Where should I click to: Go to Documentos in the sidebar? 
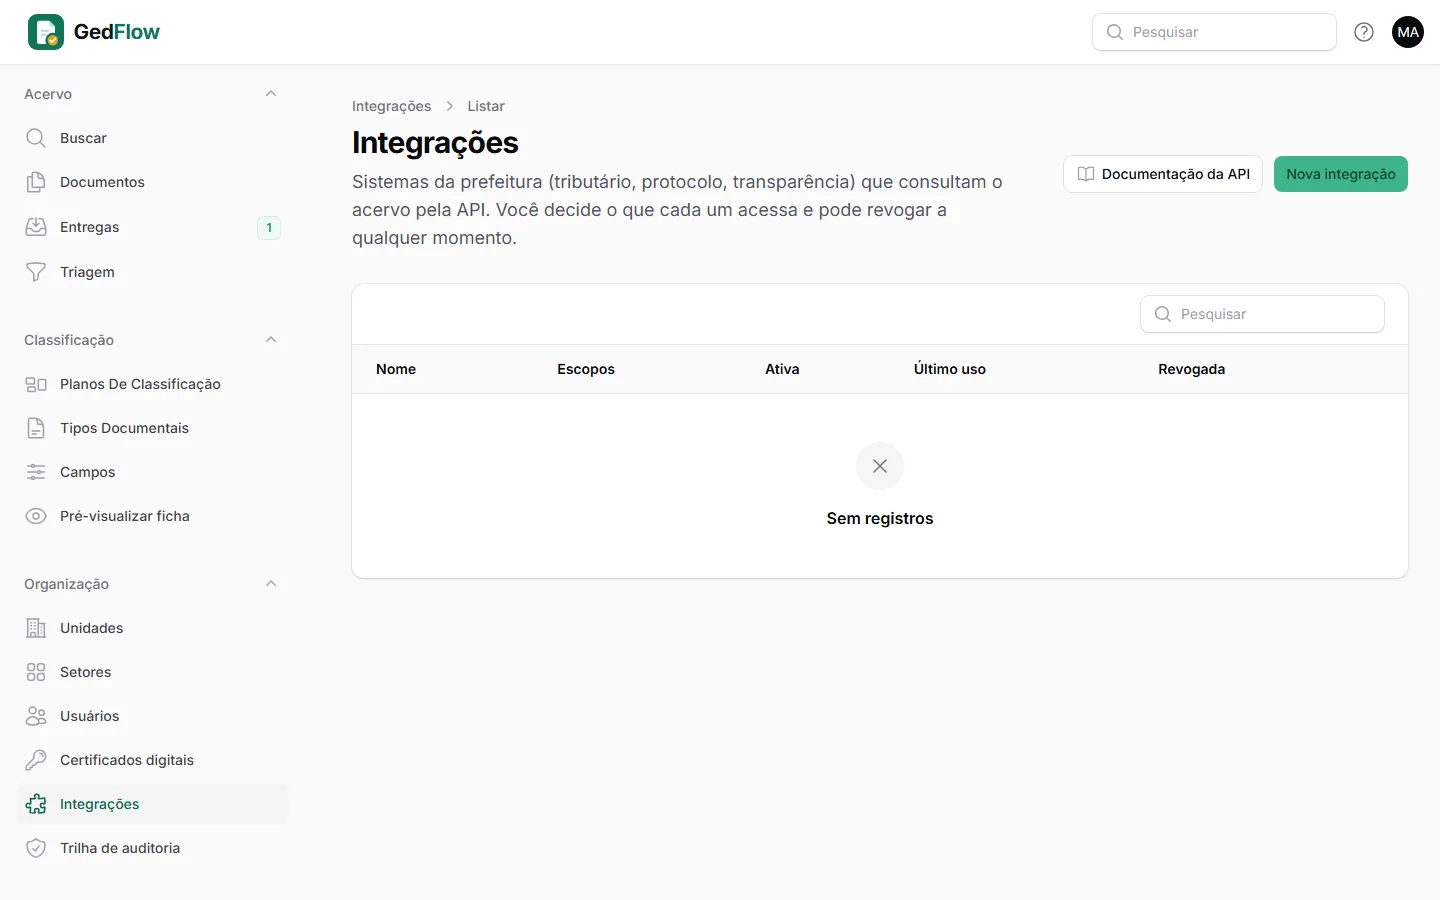(152, 182)
